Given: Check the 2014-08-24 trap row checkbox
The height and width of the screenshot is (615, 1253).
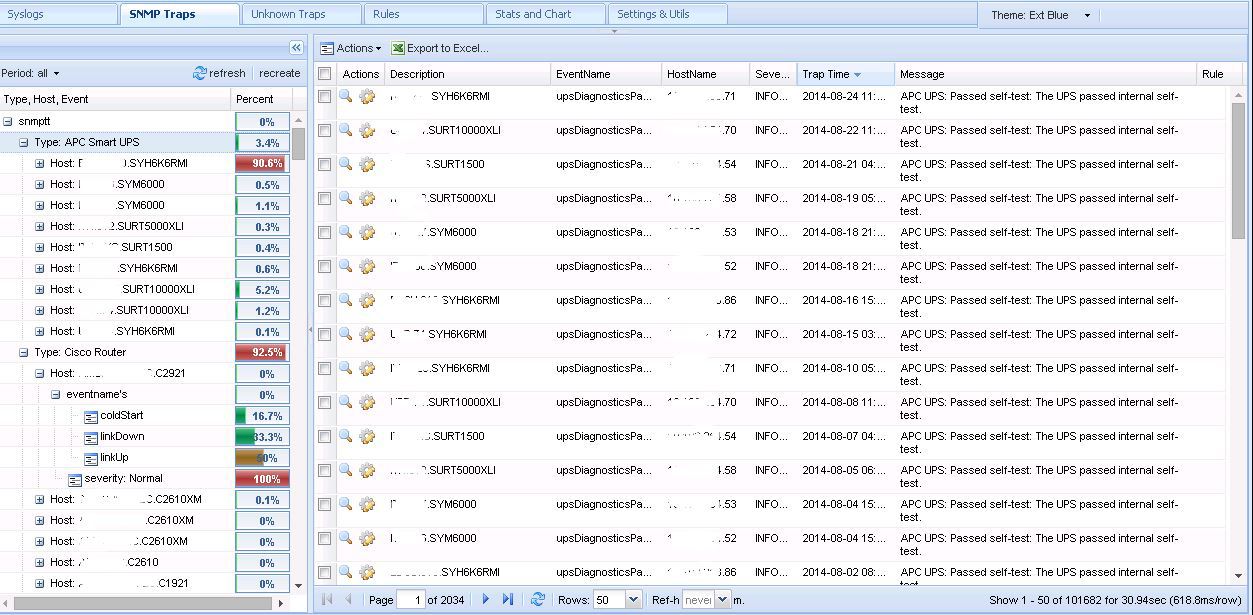Looking at the screenshot, I should (324, 97).
